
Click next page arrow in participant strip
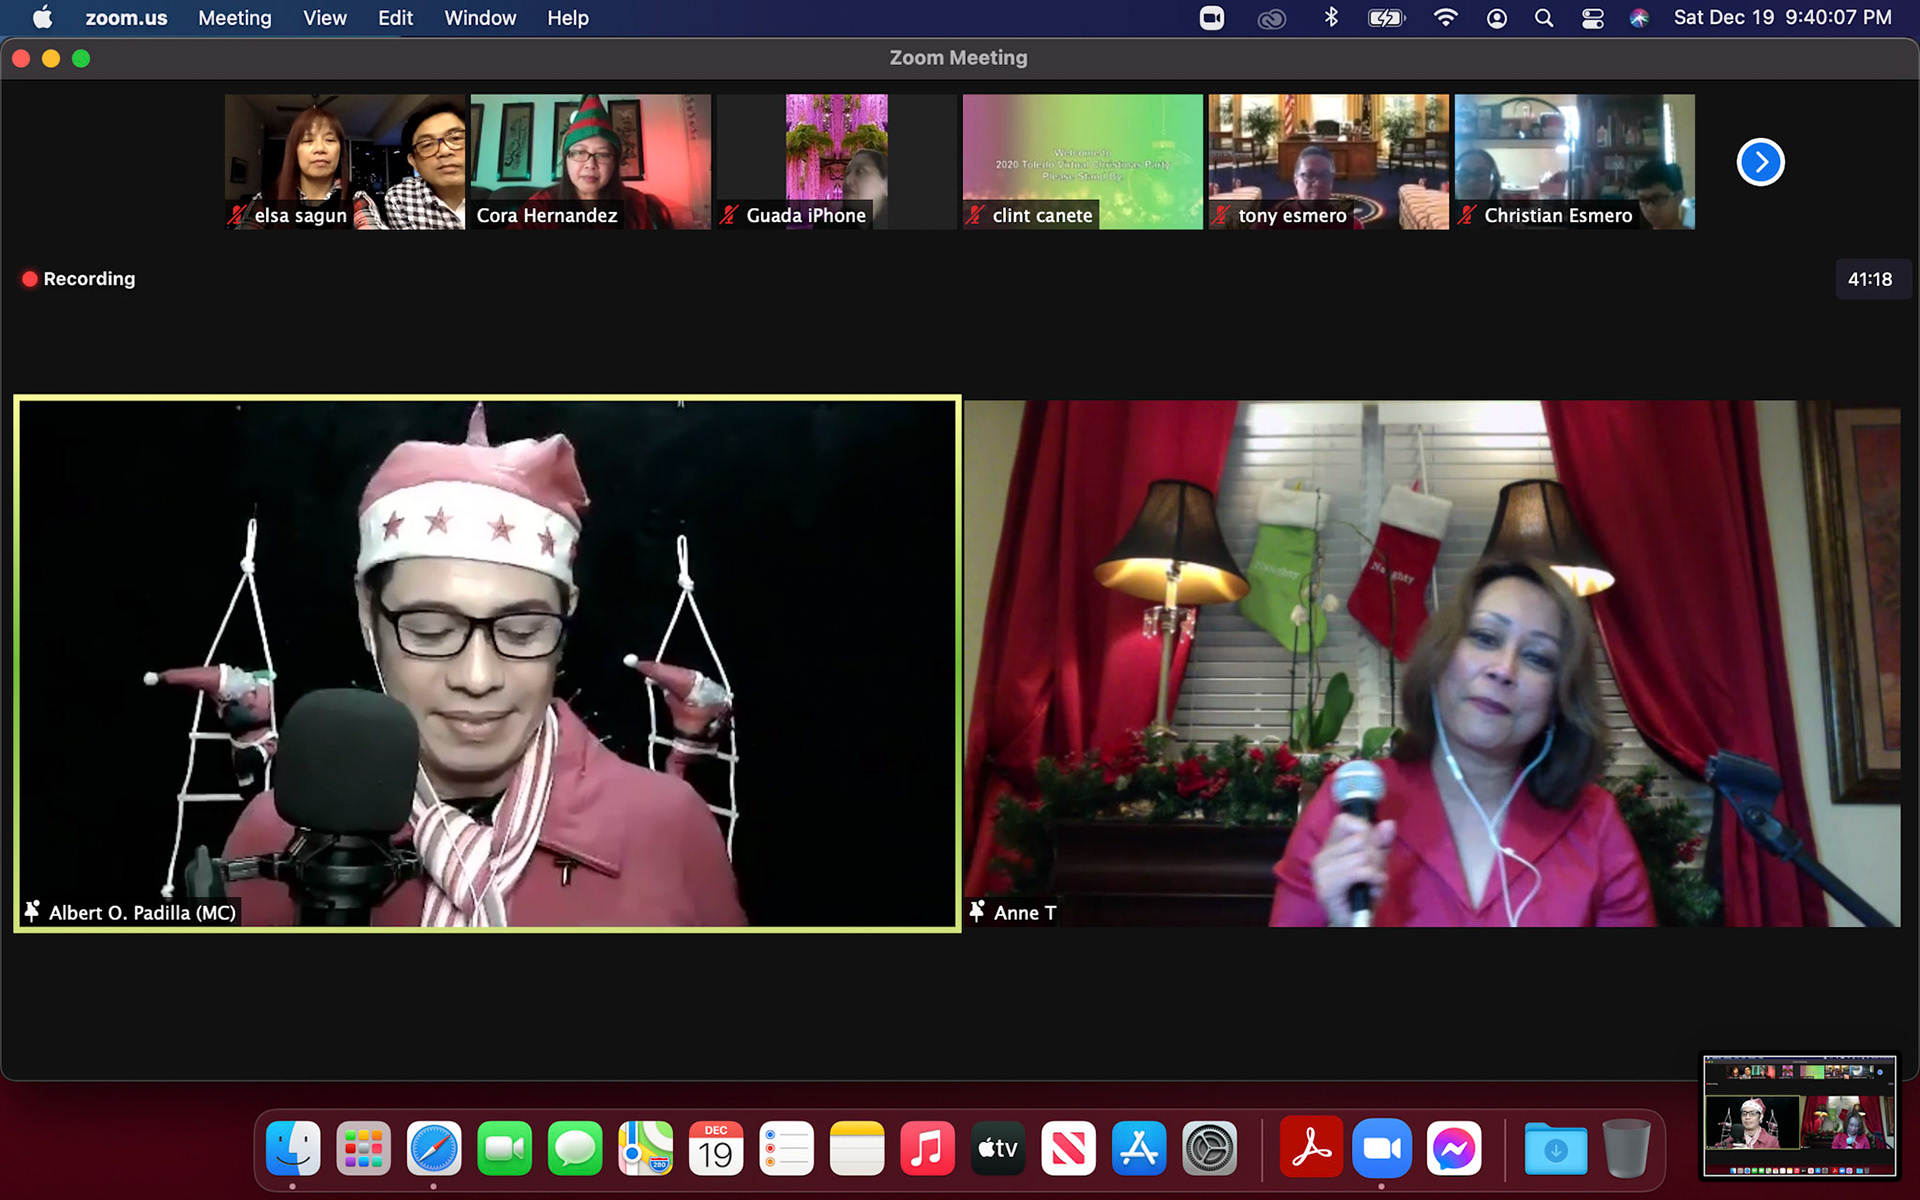click(x=1760, y=162)
